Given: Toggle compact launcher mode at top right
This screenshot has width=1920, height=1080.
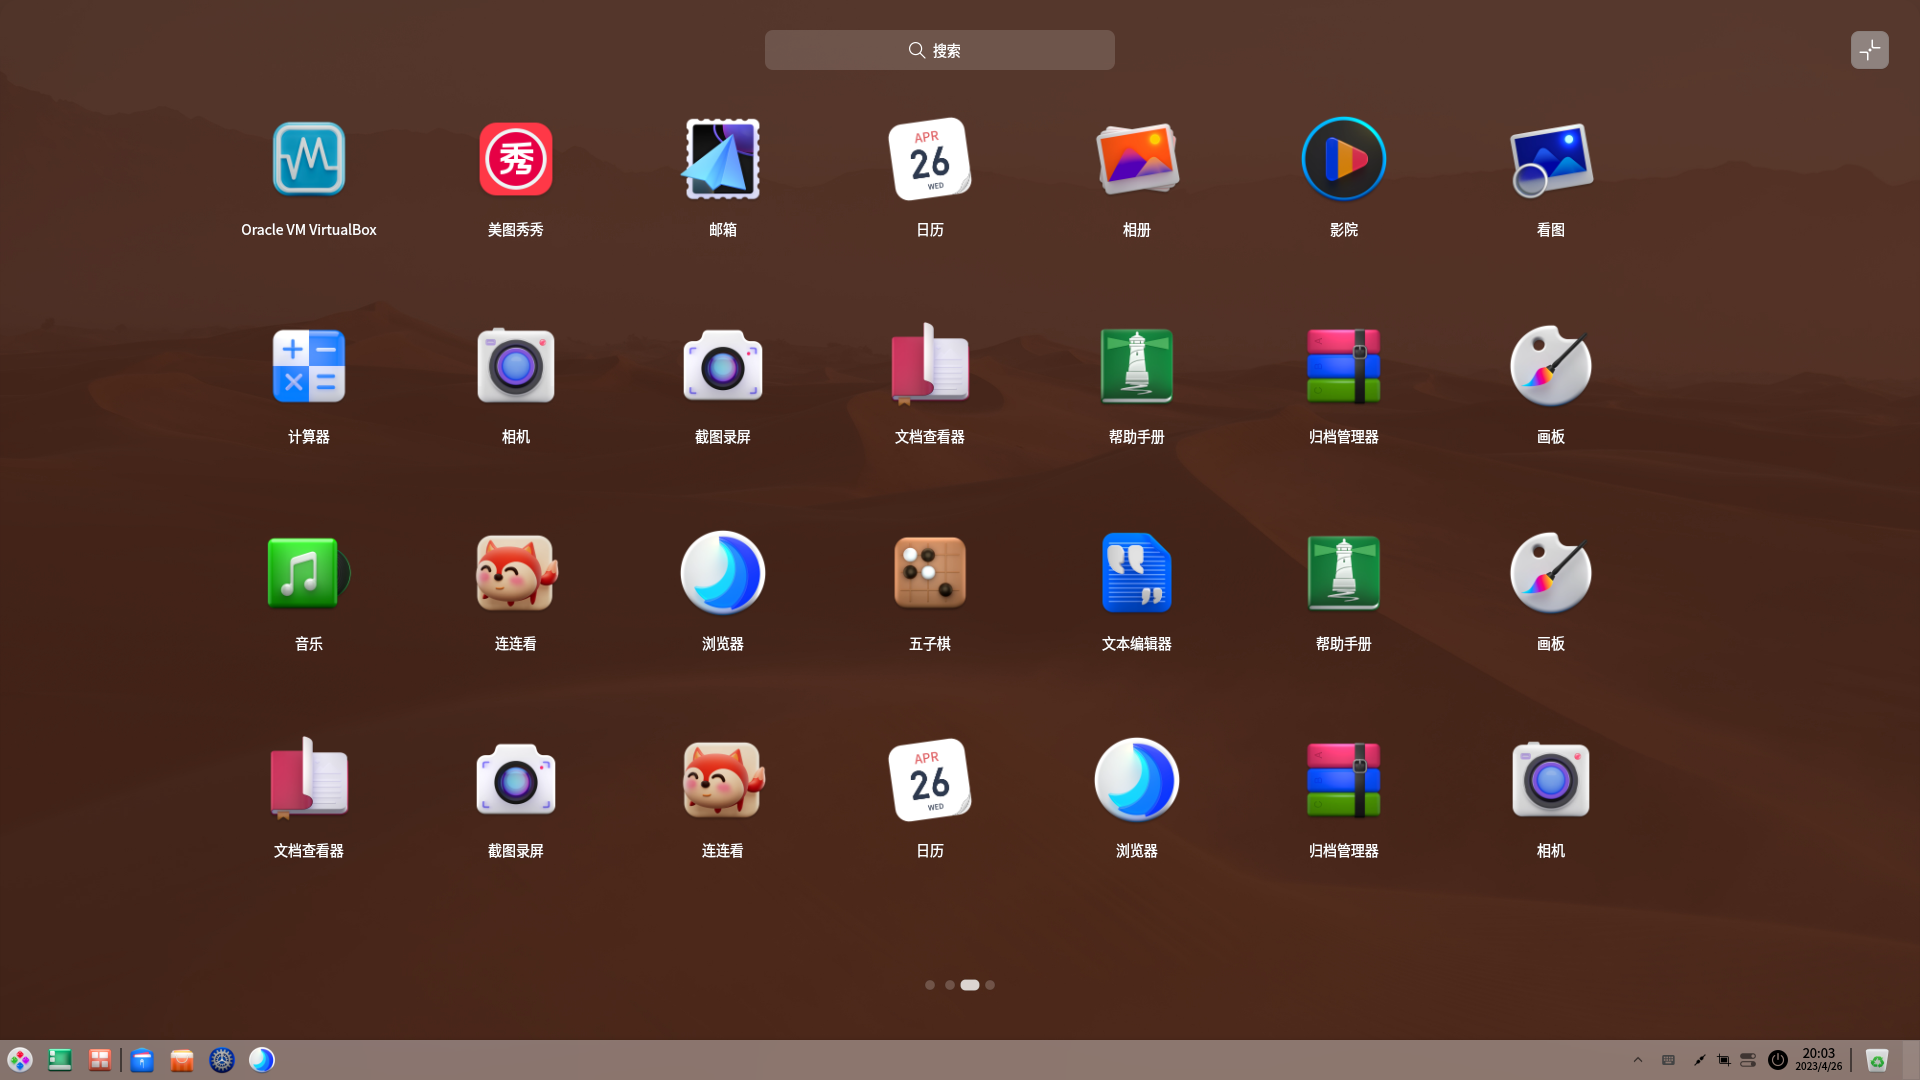Looking at the screenshot, I should tap(1869, 49).
